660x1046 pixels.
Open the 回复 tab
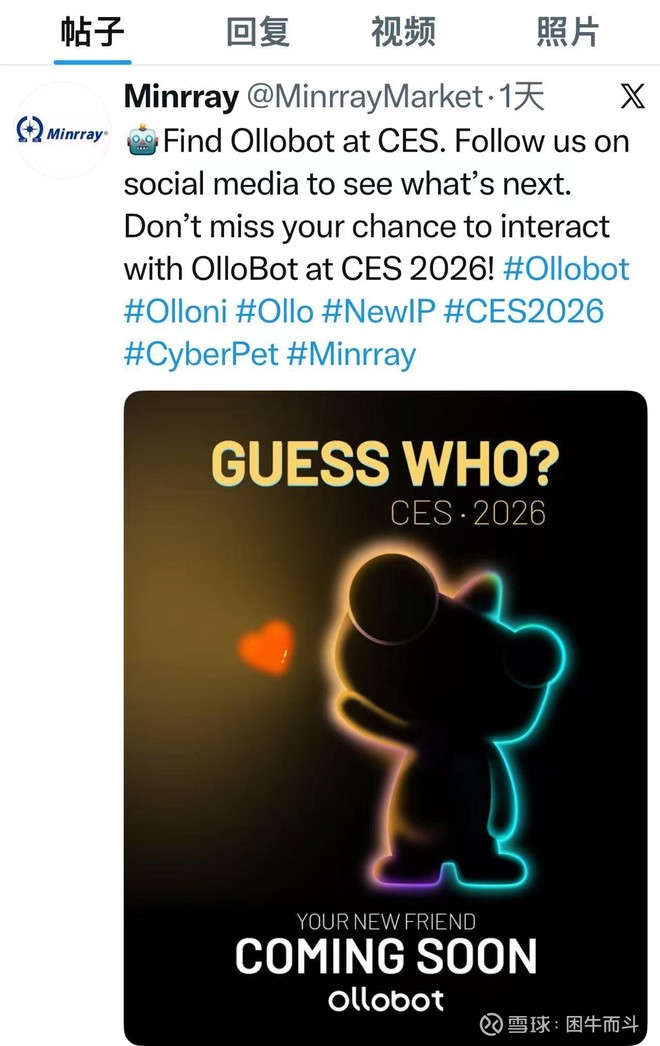[257, 32]
